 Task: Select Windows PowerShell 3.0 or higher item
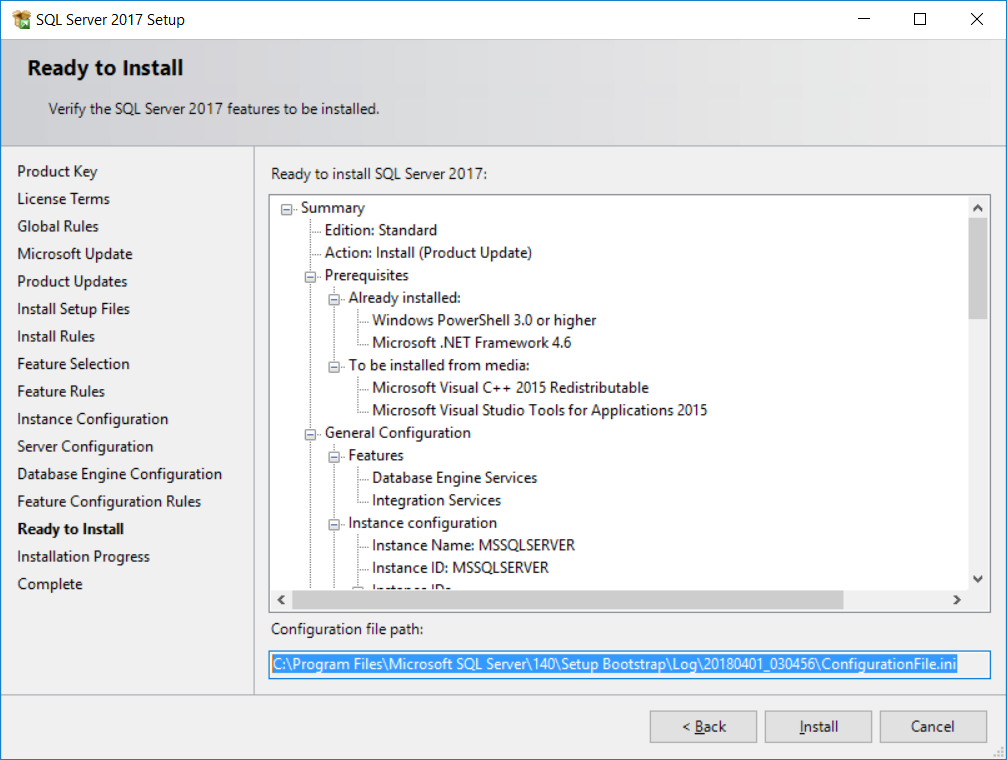(x=484, y=321)
